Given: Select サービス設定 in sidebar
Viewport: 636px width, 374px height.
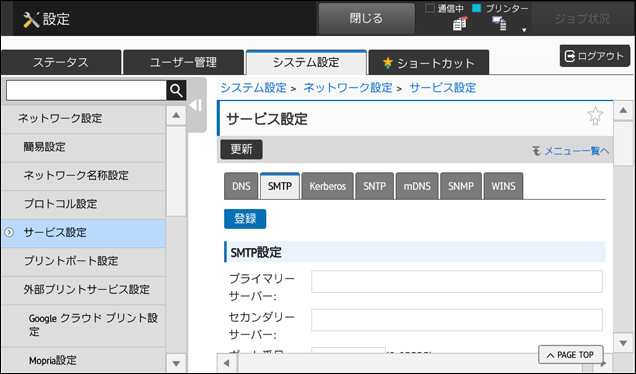Looking at the screenshot, I should (83, 233).
